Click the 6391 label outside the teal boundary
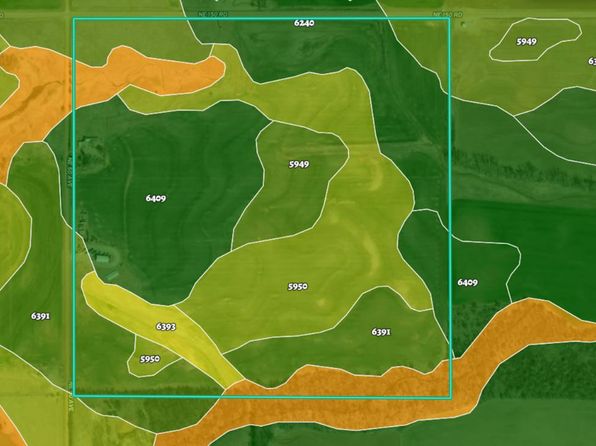Screen dimensions: 596x446 40,316
